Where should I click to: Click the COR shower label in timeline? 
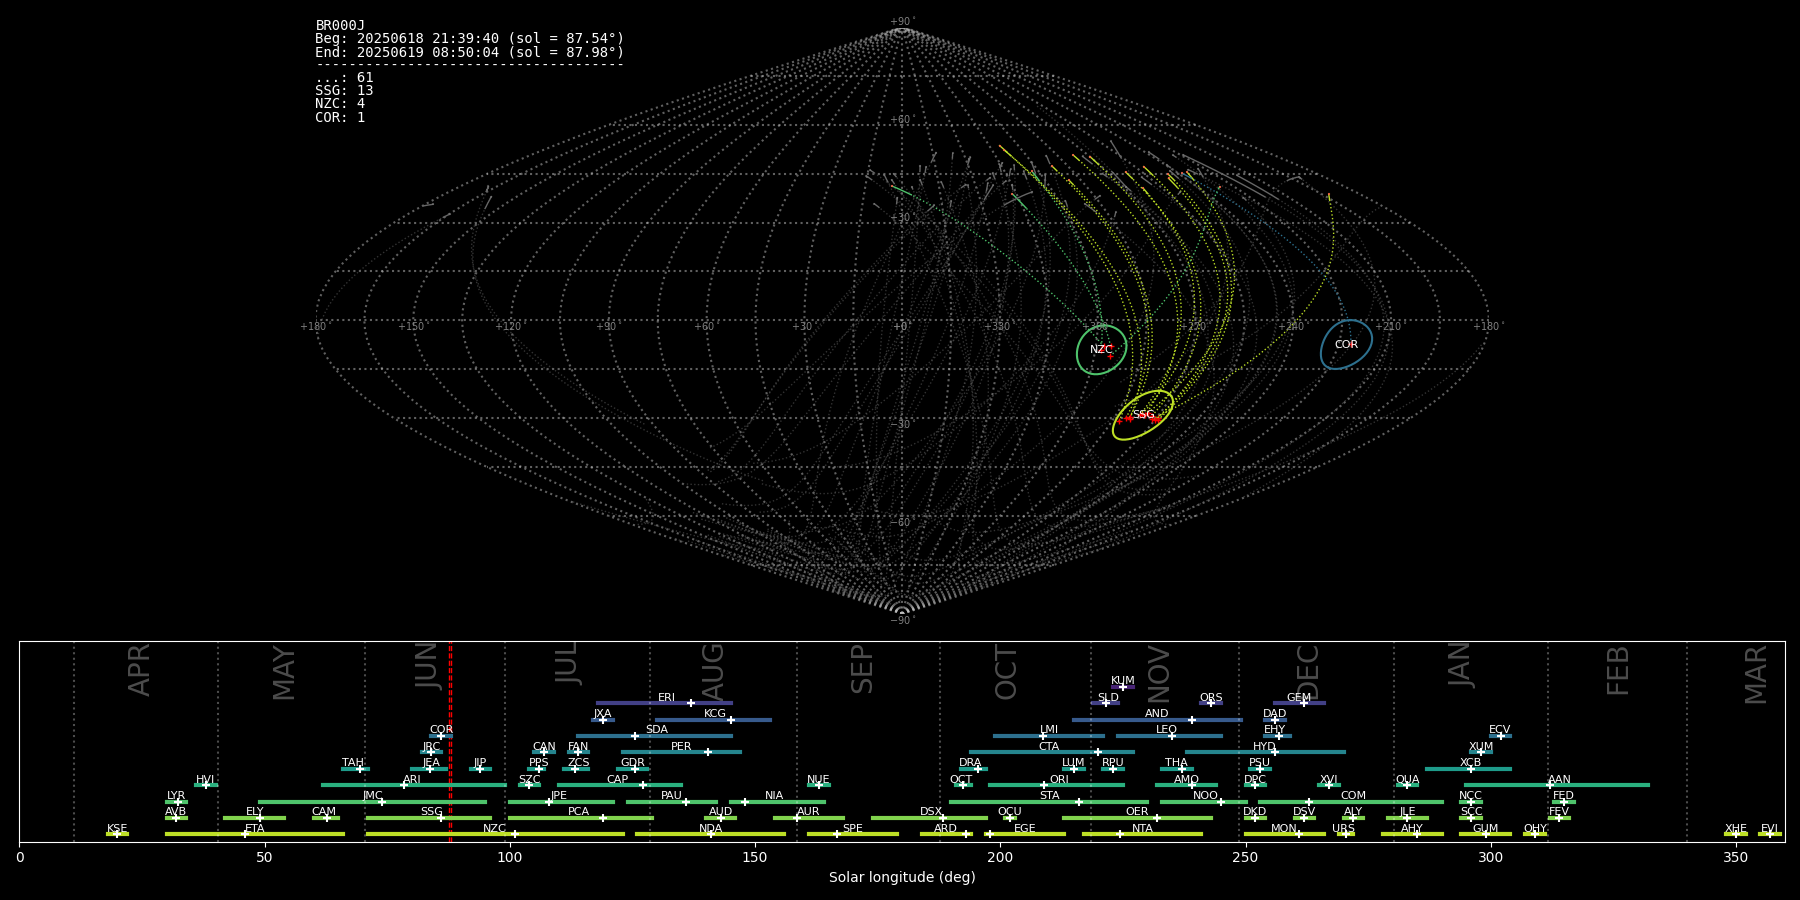point(441,730)
